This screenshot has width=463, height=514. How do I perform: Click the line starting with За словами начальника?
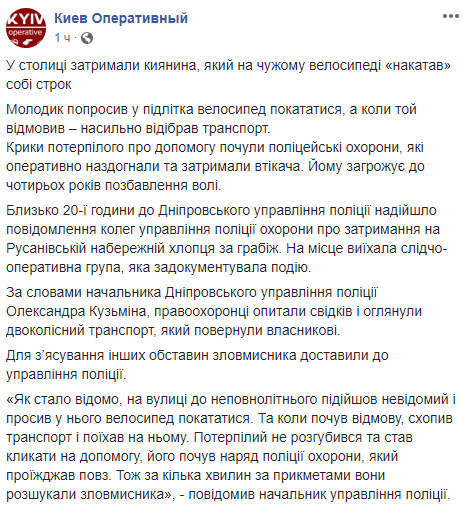[192, 292]
